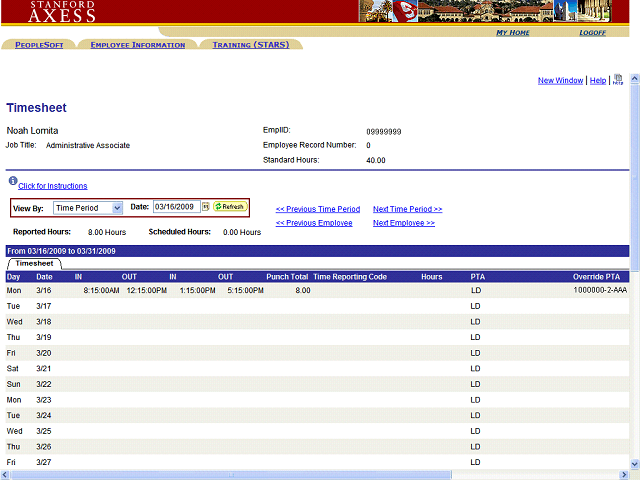Jump to Next Time Period
The width and height of the screenshot is (640, 480).
click(407, 209)
